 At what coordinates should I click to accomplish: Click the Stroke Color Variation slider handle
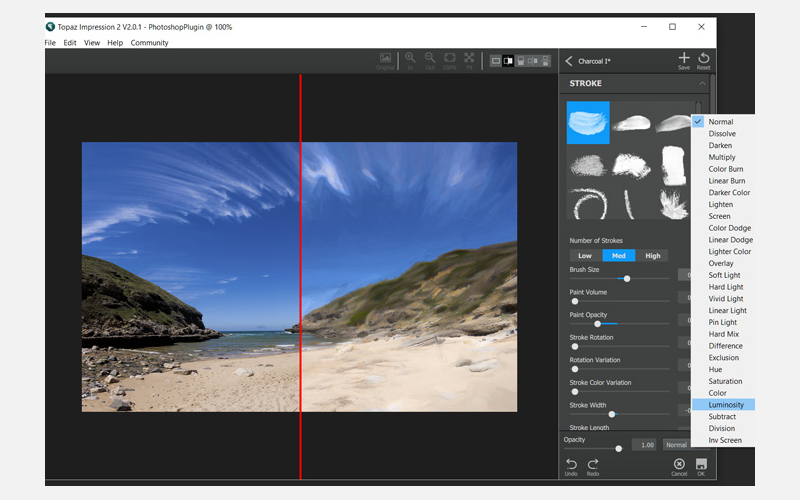[575, 392]
